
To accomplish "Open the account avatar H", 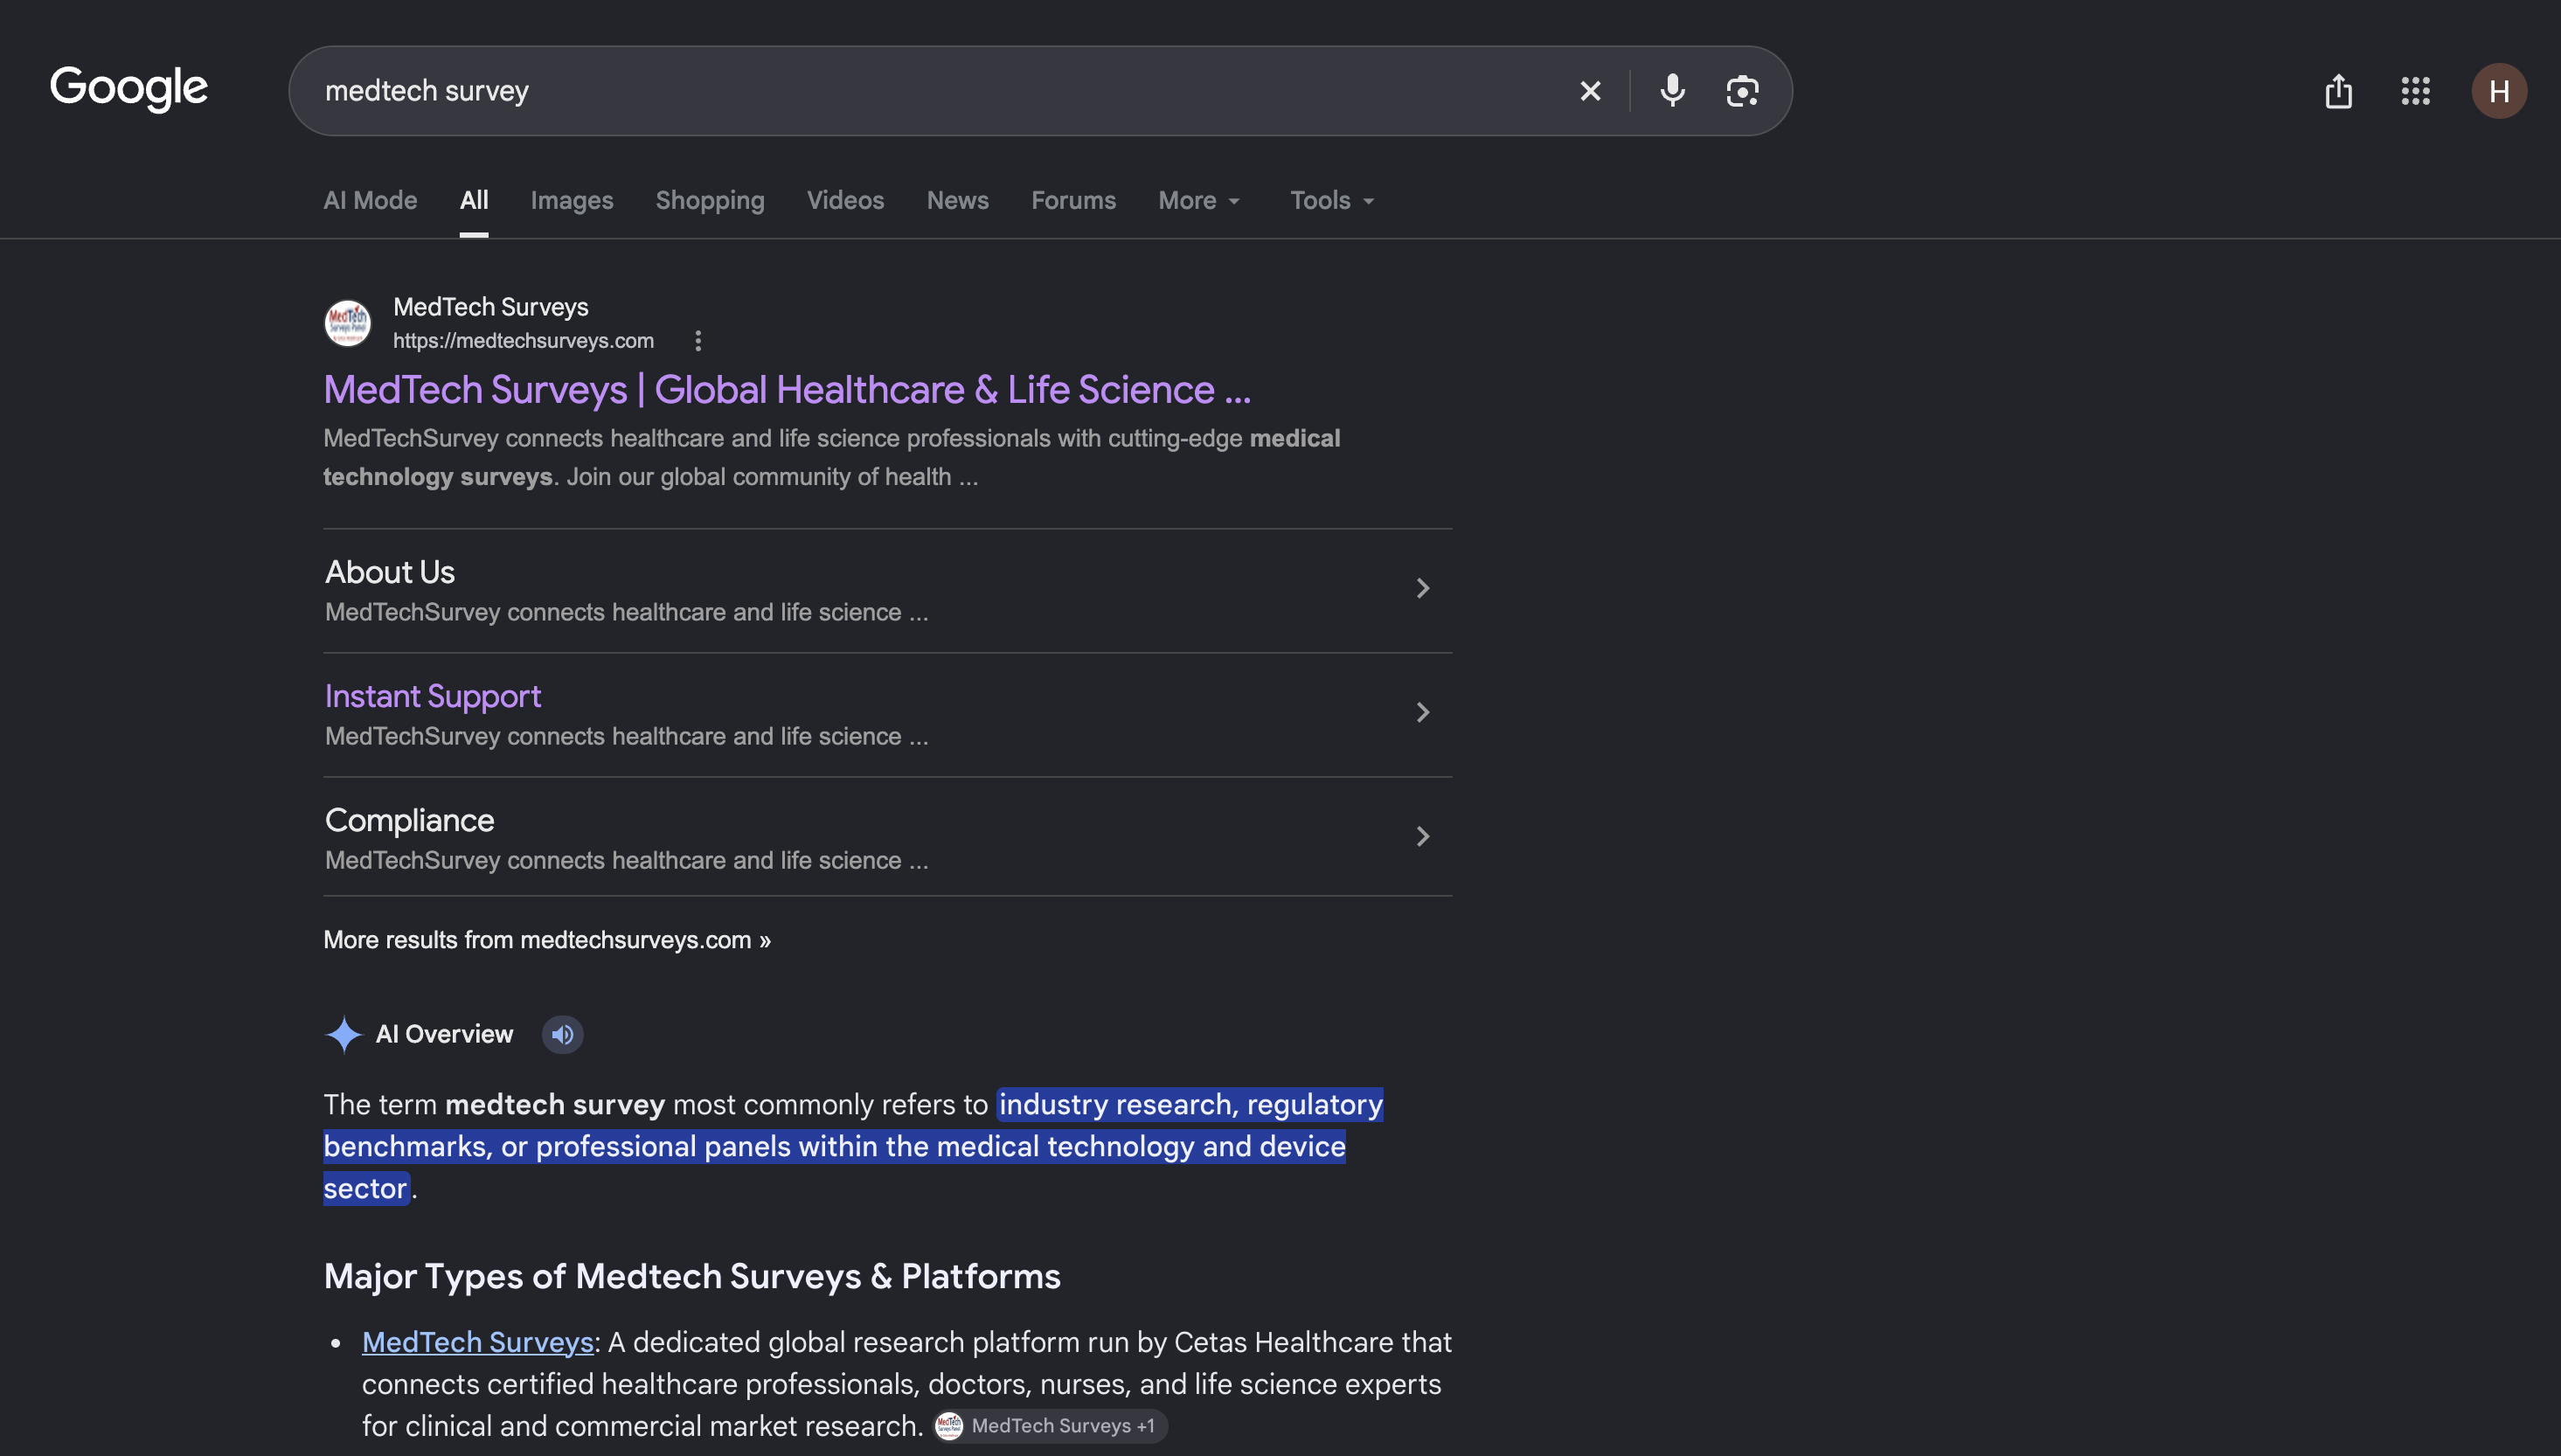I will coord(2499,91).
